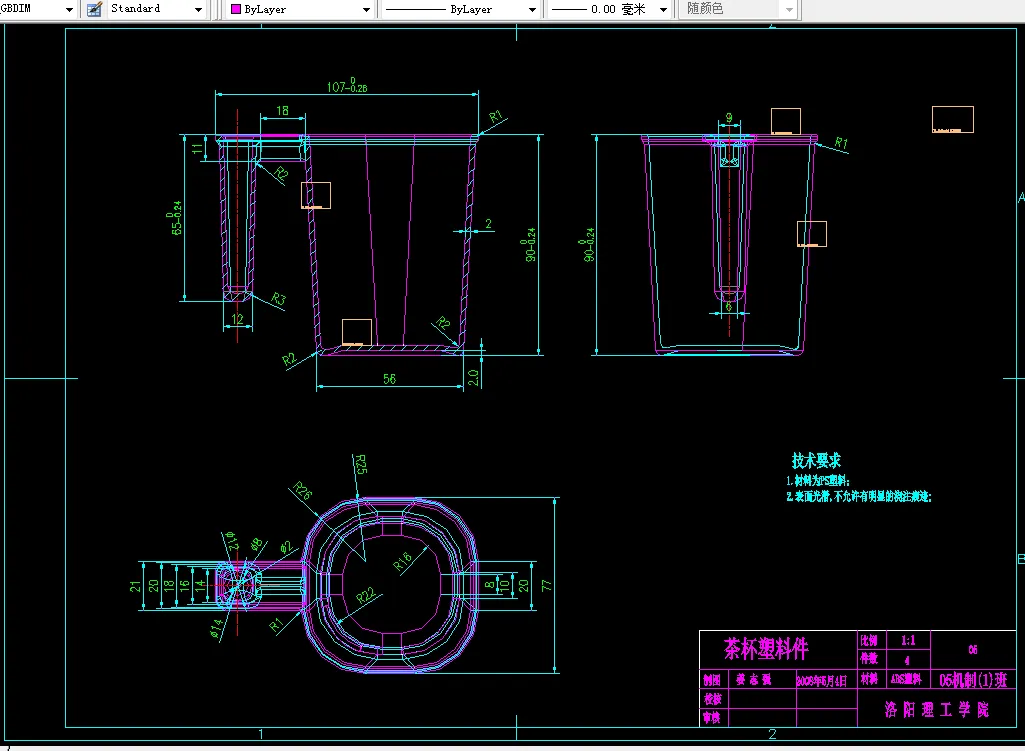Select the 12 dimension below the handle
1025x751 pixels.
click(237, 319)
